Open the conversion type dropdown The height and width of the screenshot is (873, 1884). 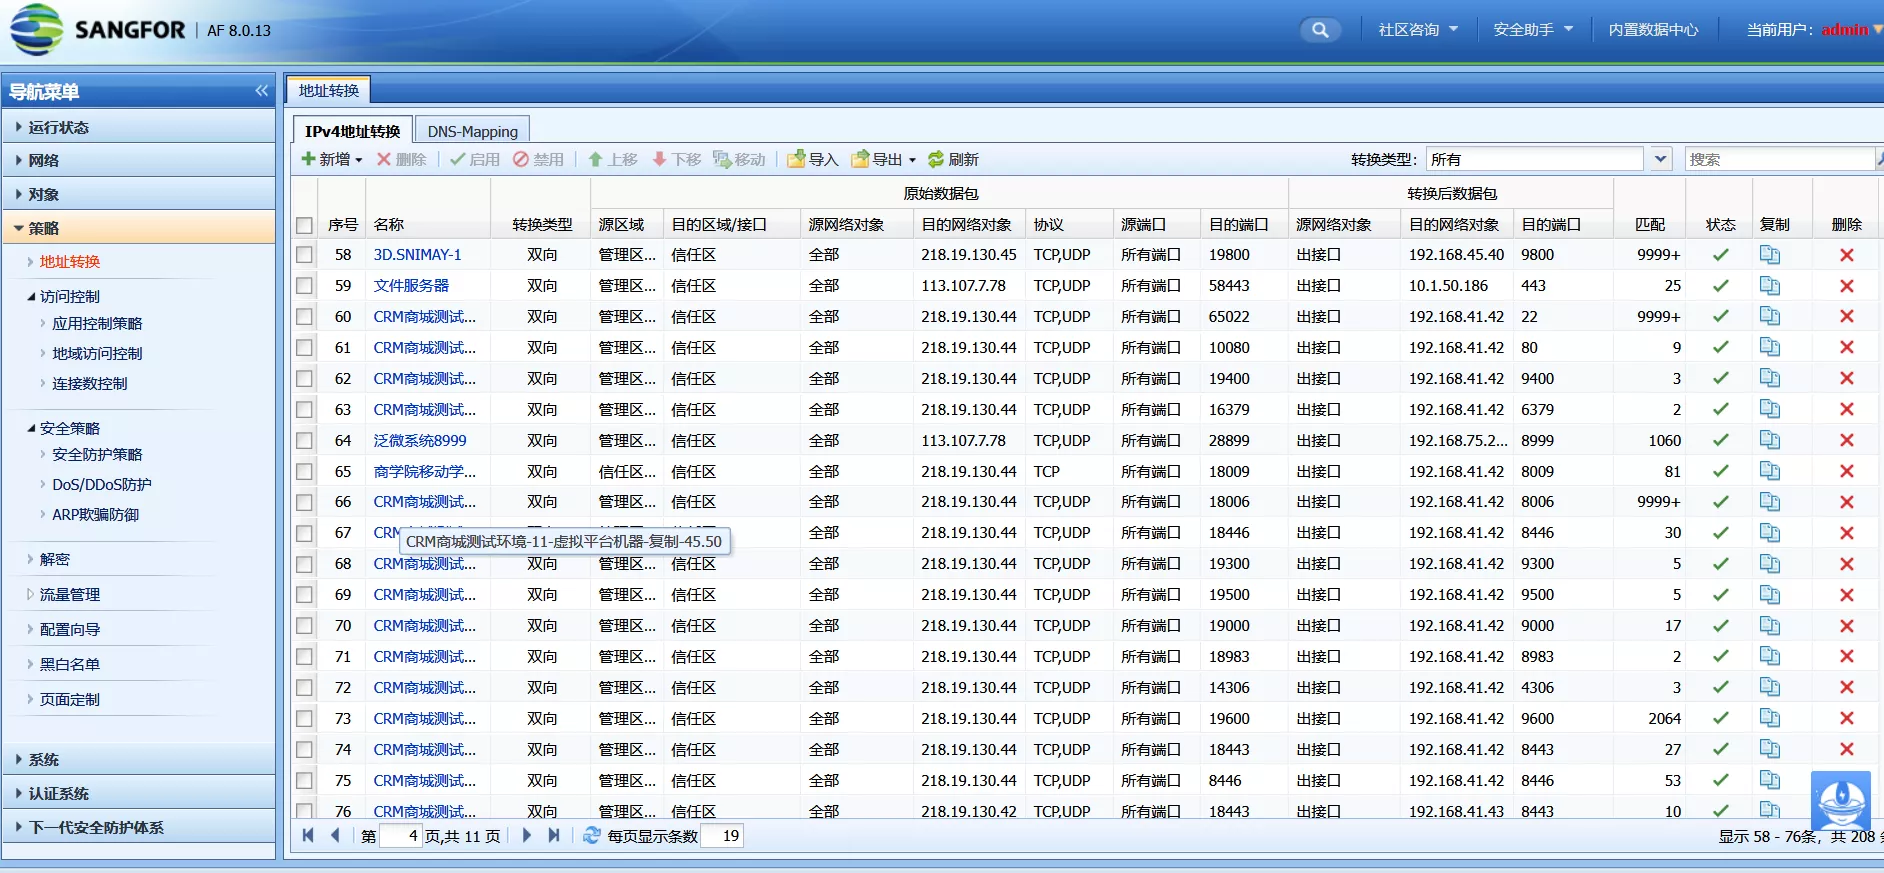[1660, 159]
